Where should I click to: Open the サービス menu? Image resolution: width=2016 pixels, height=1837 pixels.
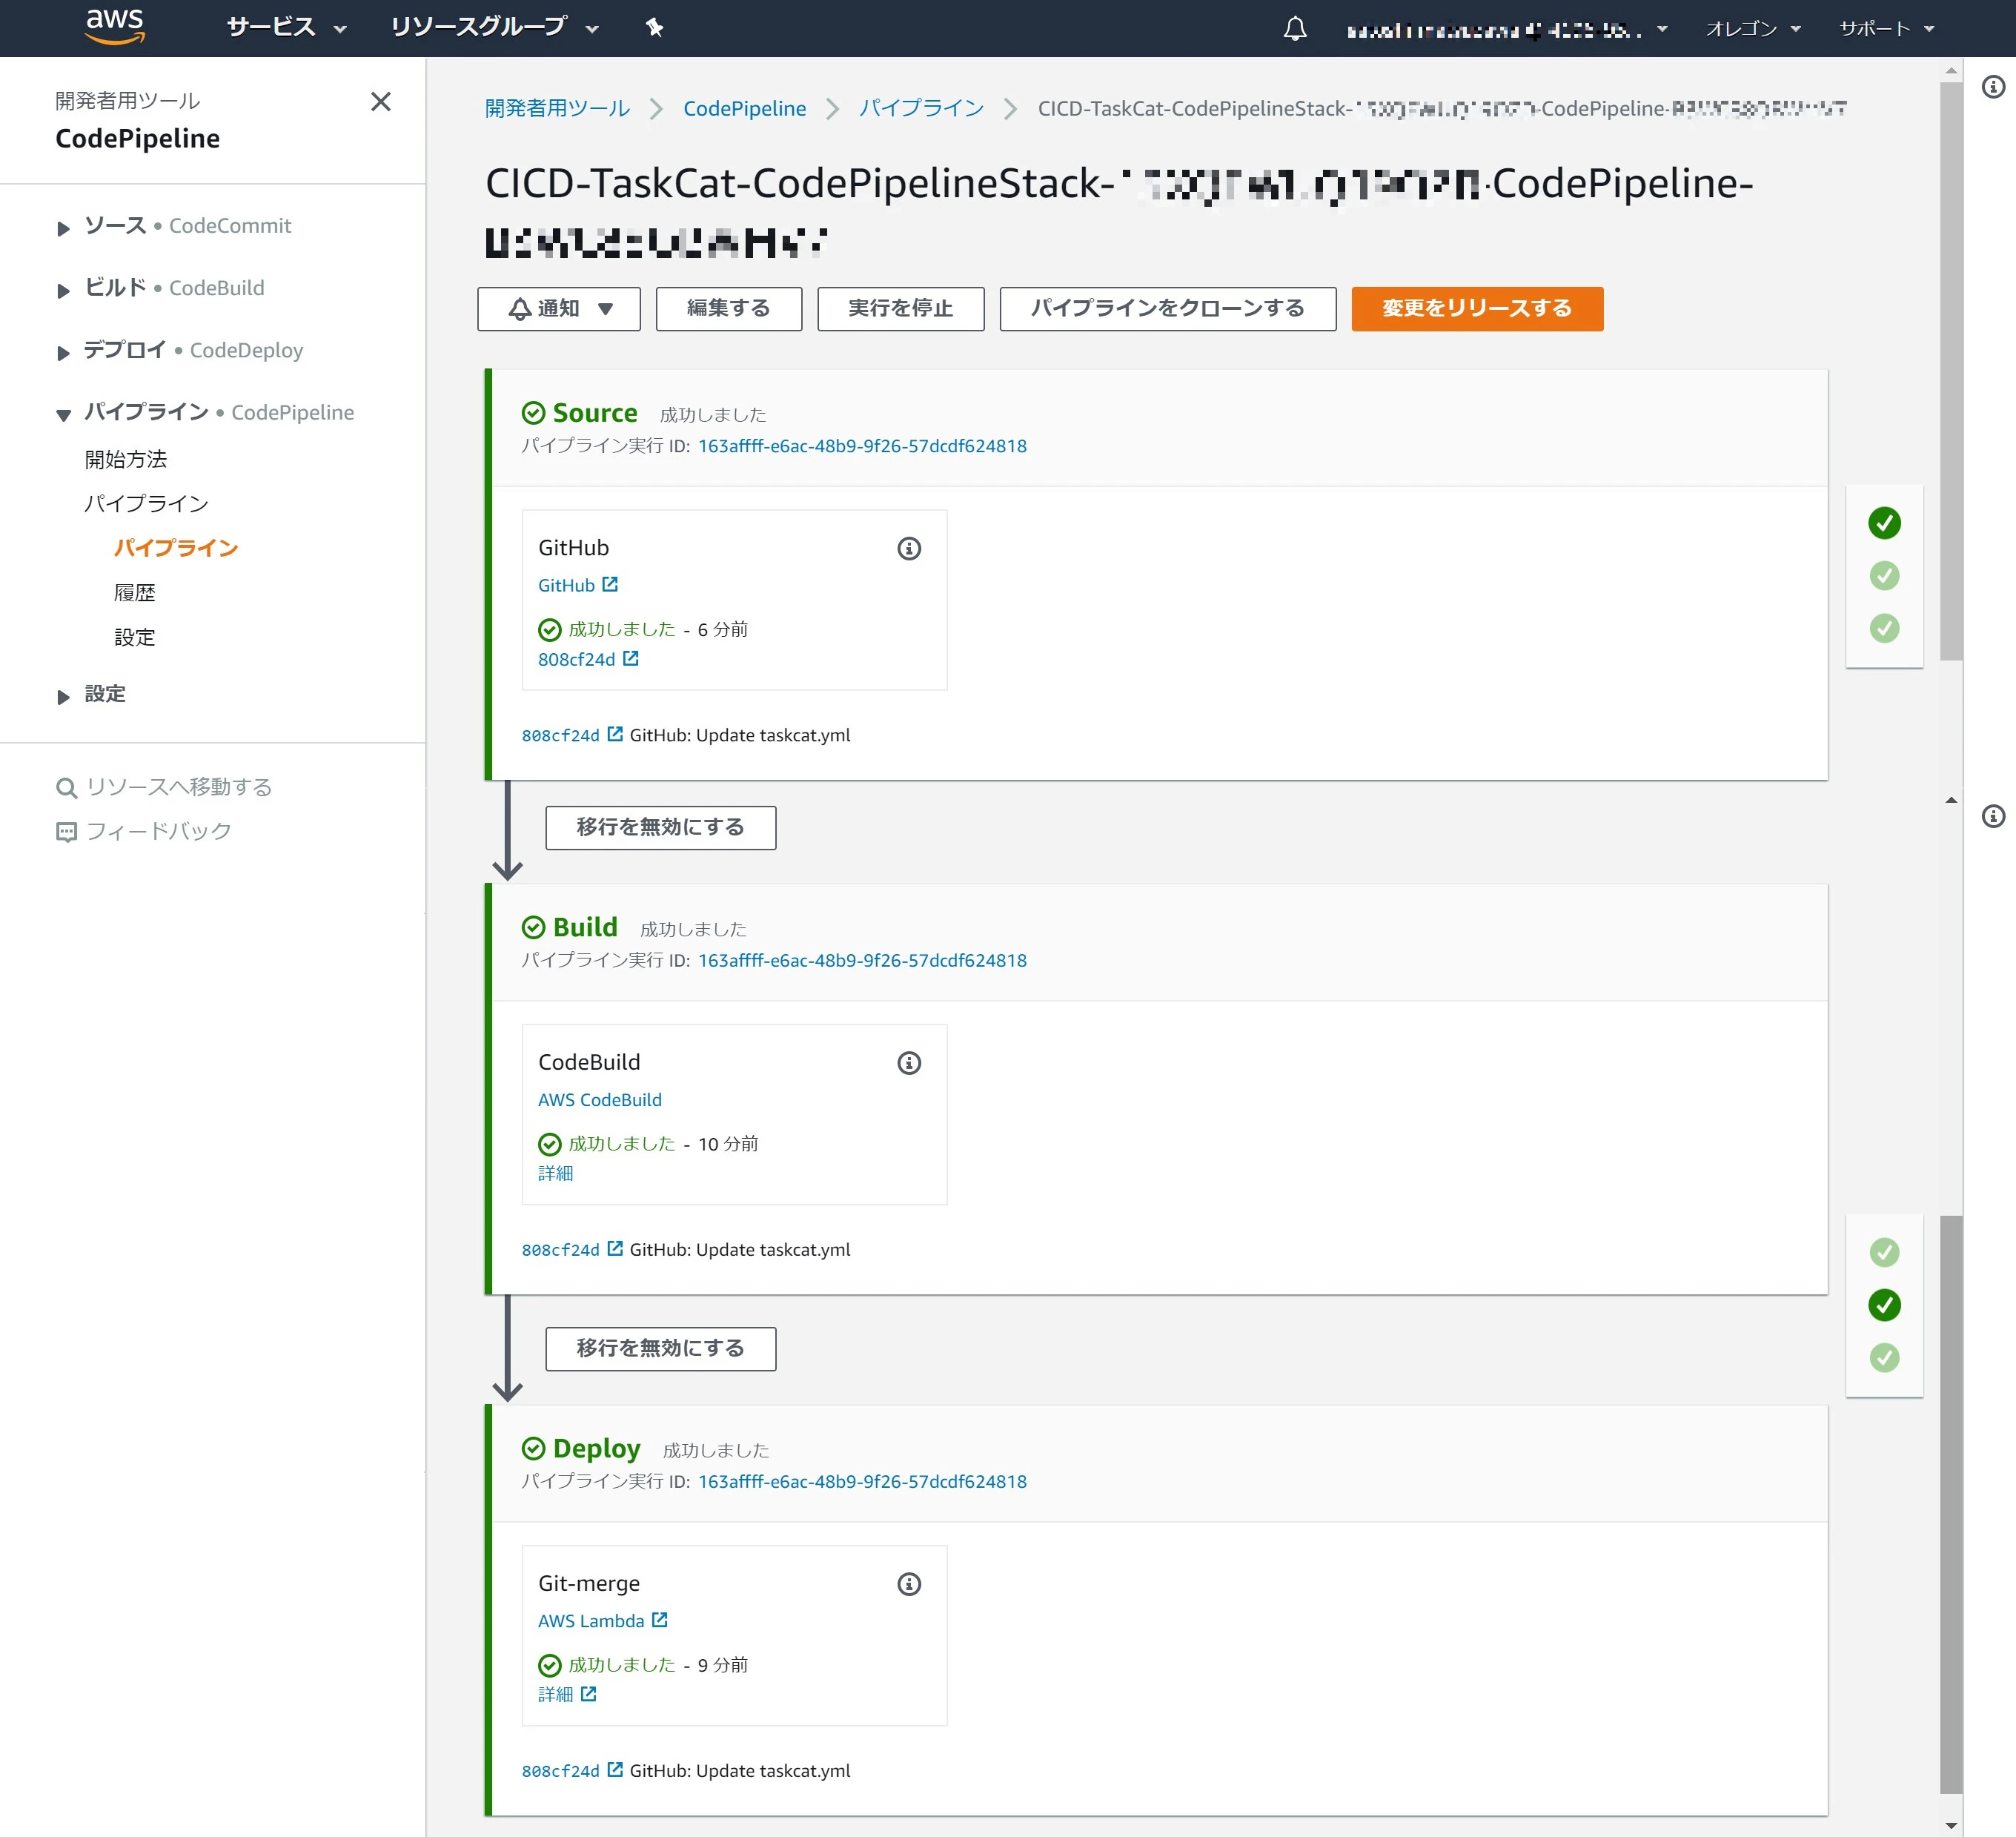[x=286, y=28]
